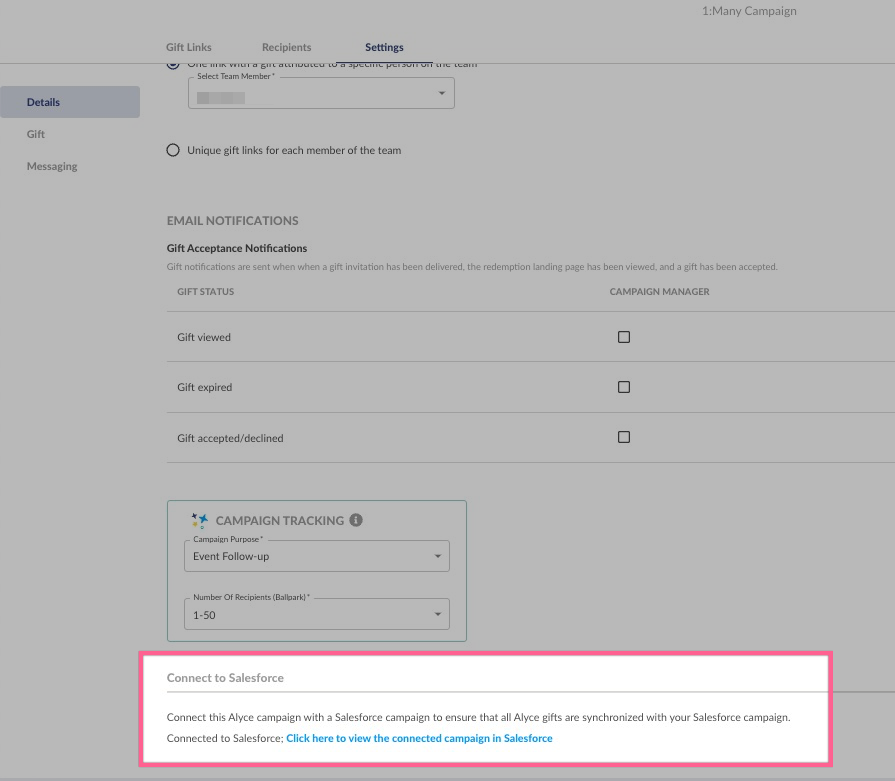Switch to the Recipients tab

click(x=287, y=47)
